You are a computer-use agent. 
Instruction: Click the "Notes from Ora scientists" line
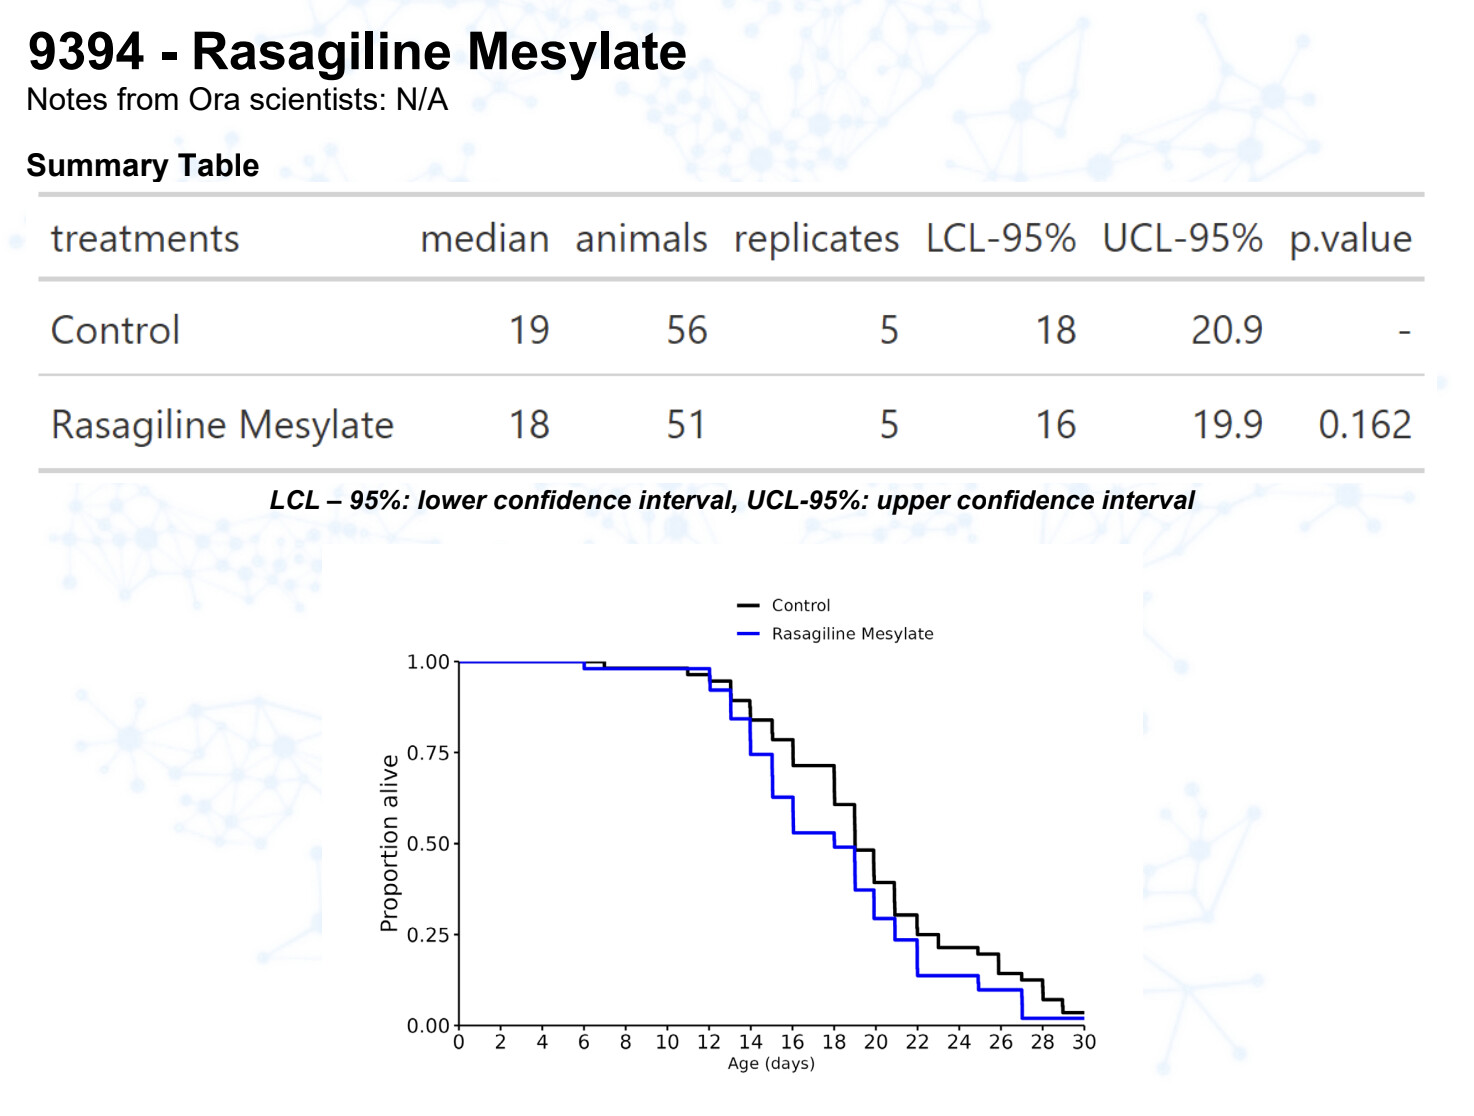click(x=237, y=100)
